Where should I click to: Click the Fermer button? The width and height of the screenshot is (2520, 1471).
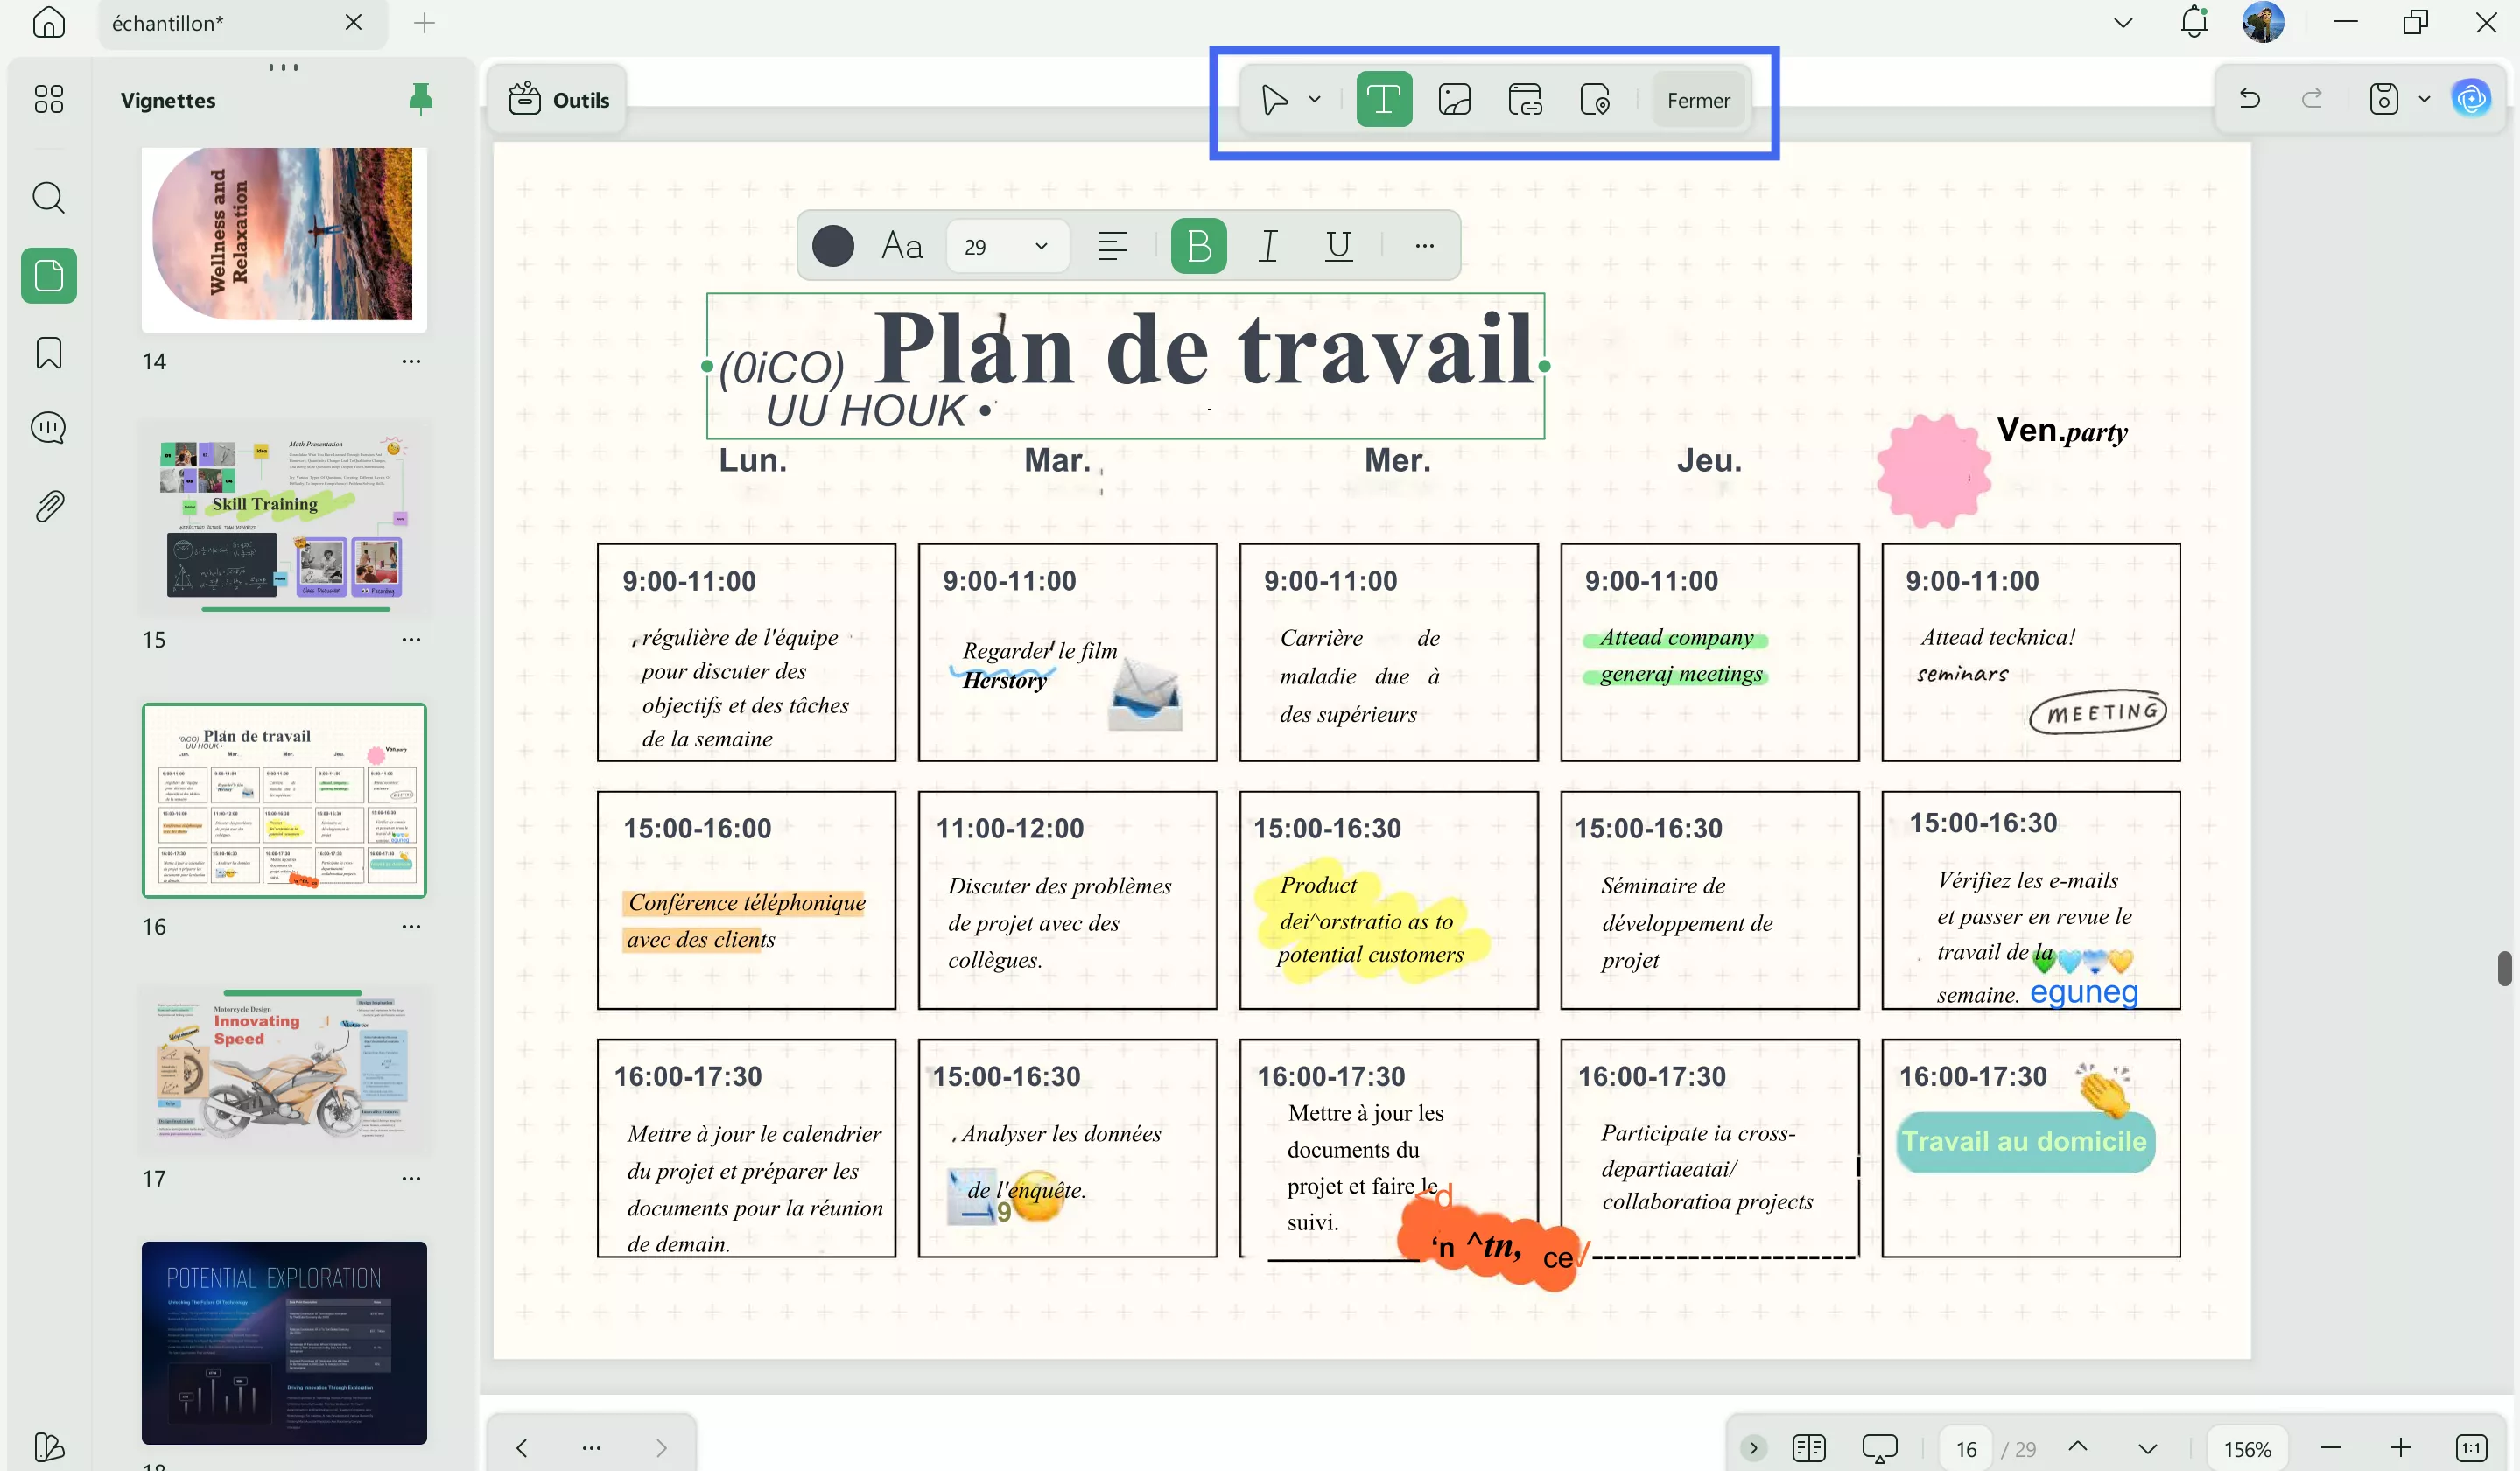pos(1697,99)
